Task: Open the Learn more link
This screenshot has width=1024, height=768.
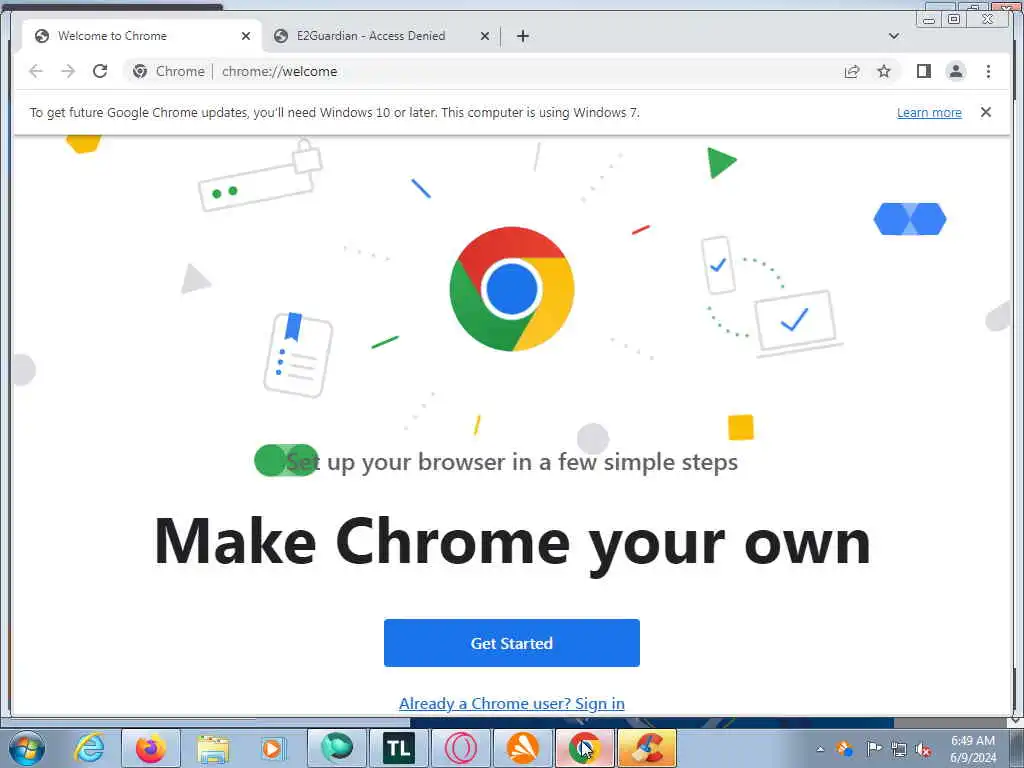Action: [x=929, y=112]
